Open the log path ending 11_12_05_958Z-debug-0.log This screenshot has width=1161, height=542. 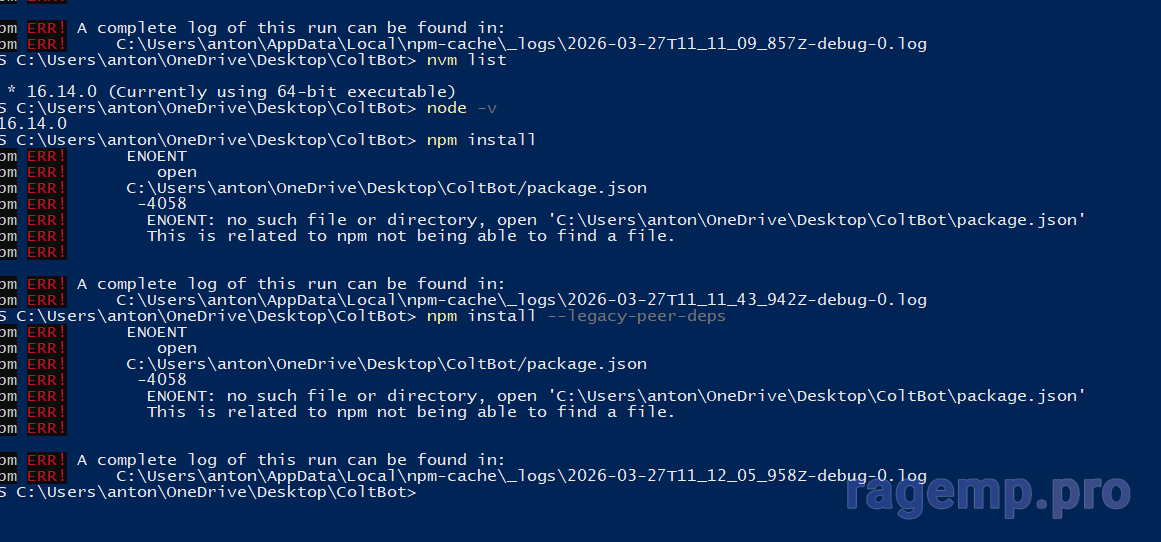[x=521, y=476]
